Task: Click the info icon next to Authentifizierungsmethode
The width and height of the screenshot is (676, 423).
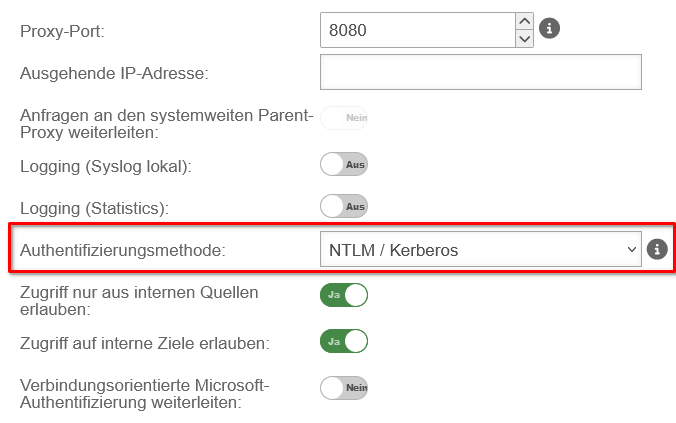Action: pyautogui.click(x=657, y=249)
